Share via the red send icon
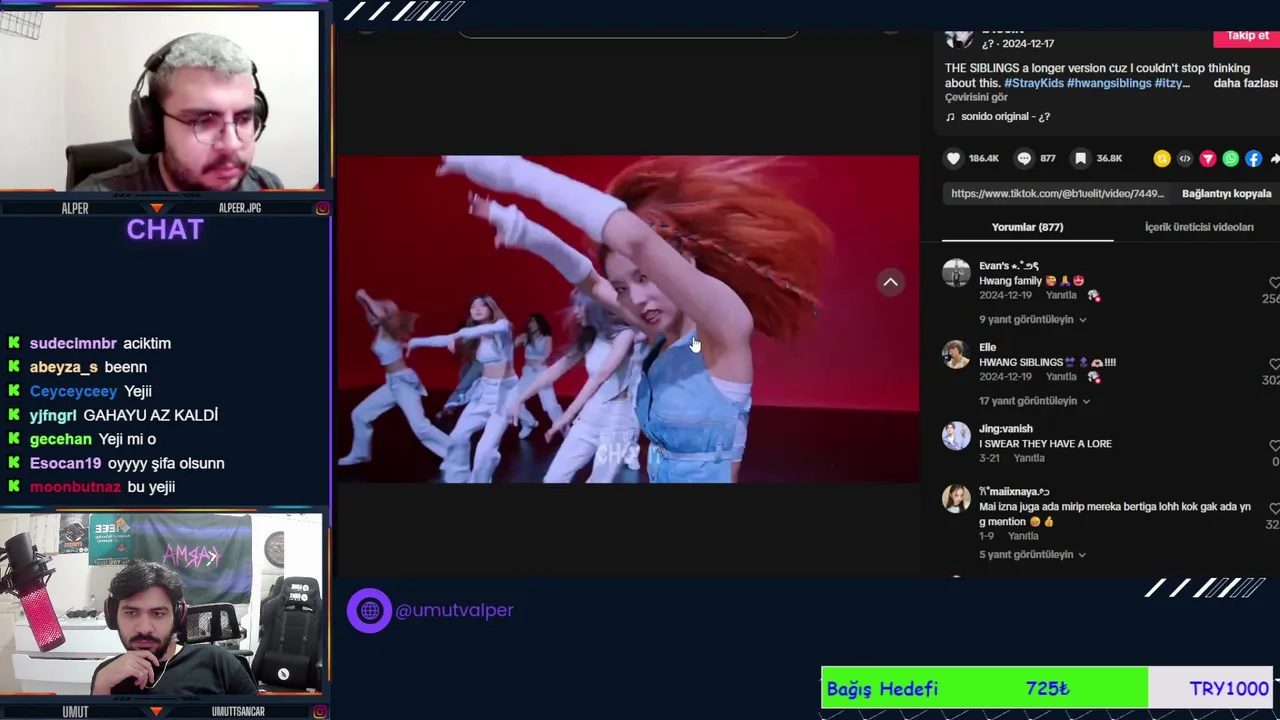 (x=1207, y=158)
